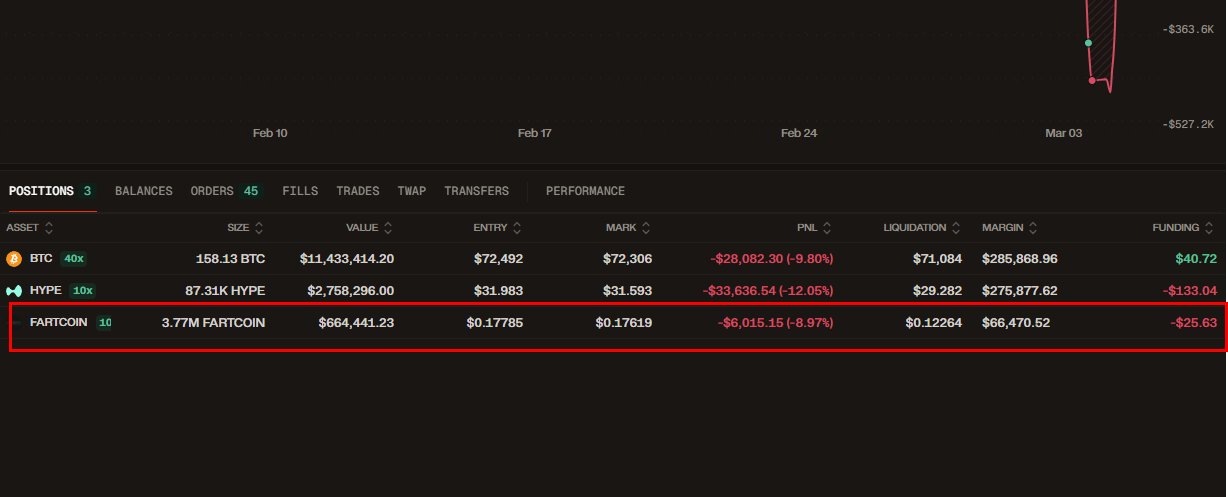1228x497 pixels.
Task: Sort by LIQUIDATION using its arrow icon
Action: pos(957,228)
